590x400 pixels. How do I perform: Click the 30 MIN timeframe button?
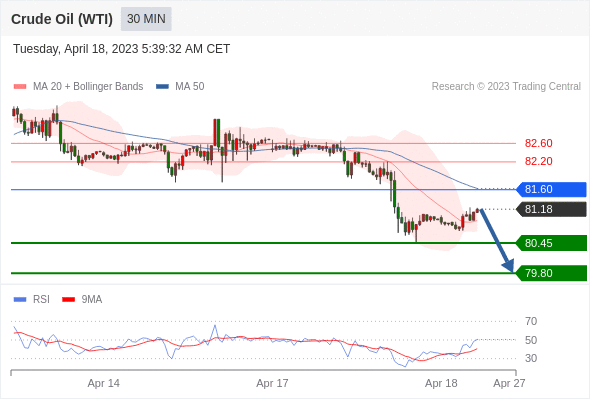146,19
